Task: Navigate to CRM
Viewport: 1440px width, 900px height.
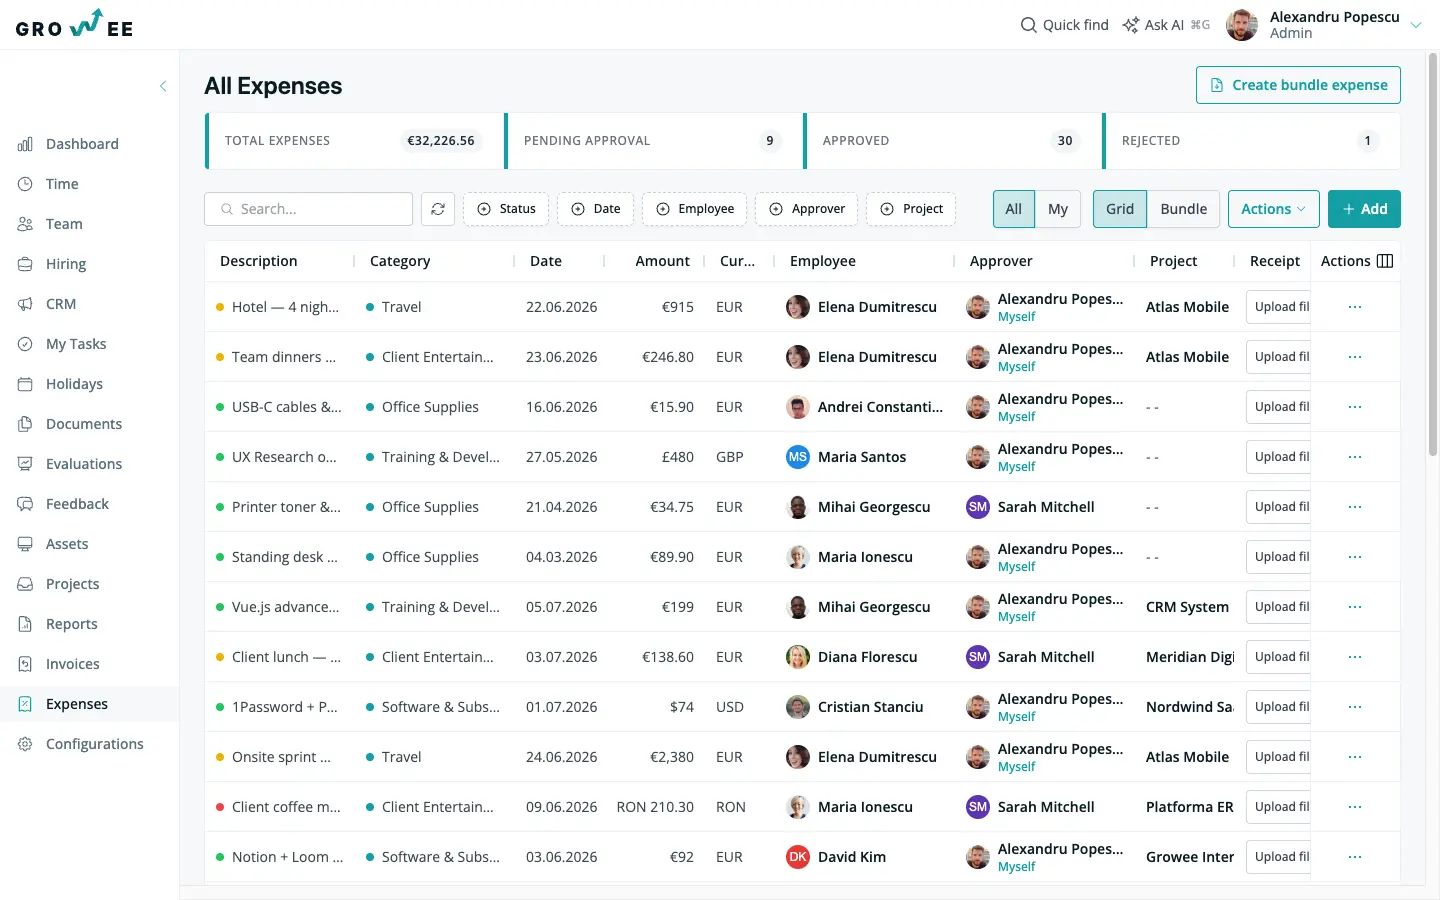Action: pos(61,304)
